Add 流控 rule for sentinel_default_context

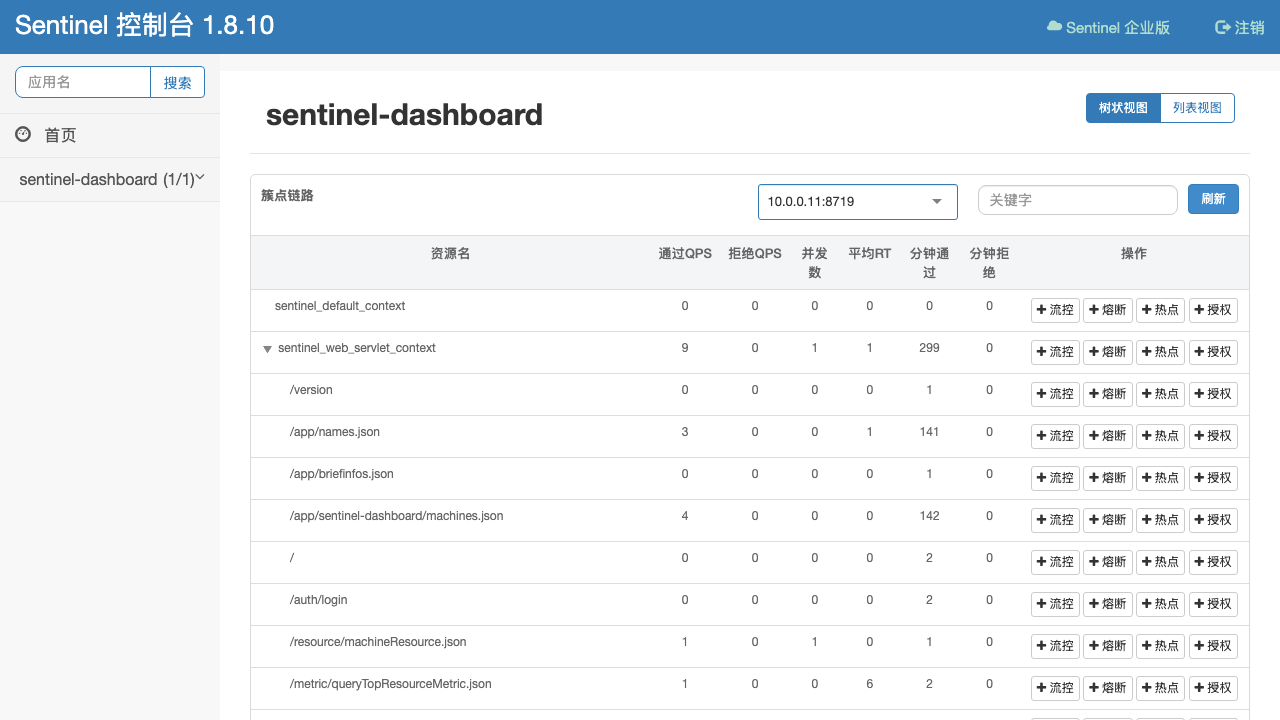(1055, 310)
